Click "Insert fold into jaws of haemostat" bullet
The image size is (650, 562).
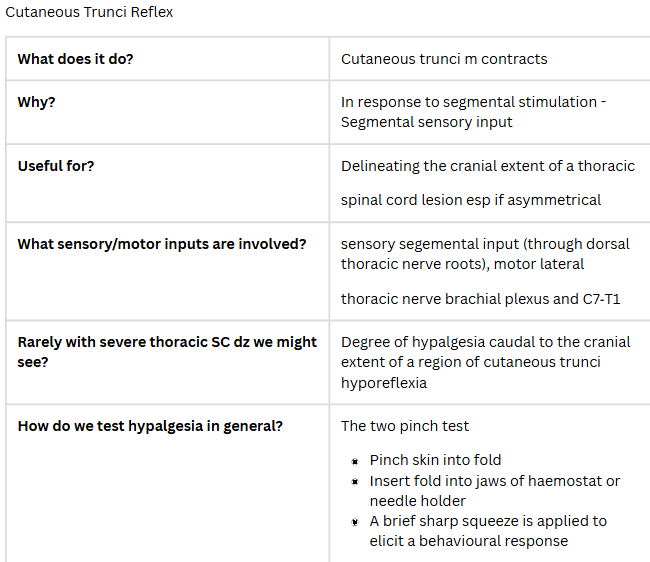(x=494, y=481)
